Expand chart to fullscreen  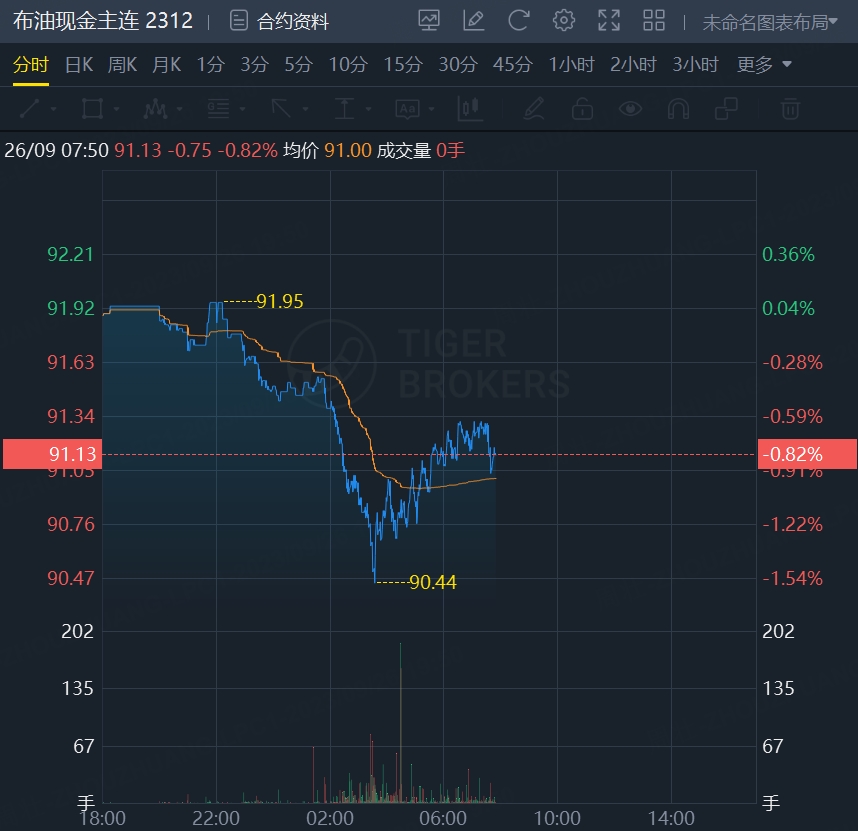(608, 20)
